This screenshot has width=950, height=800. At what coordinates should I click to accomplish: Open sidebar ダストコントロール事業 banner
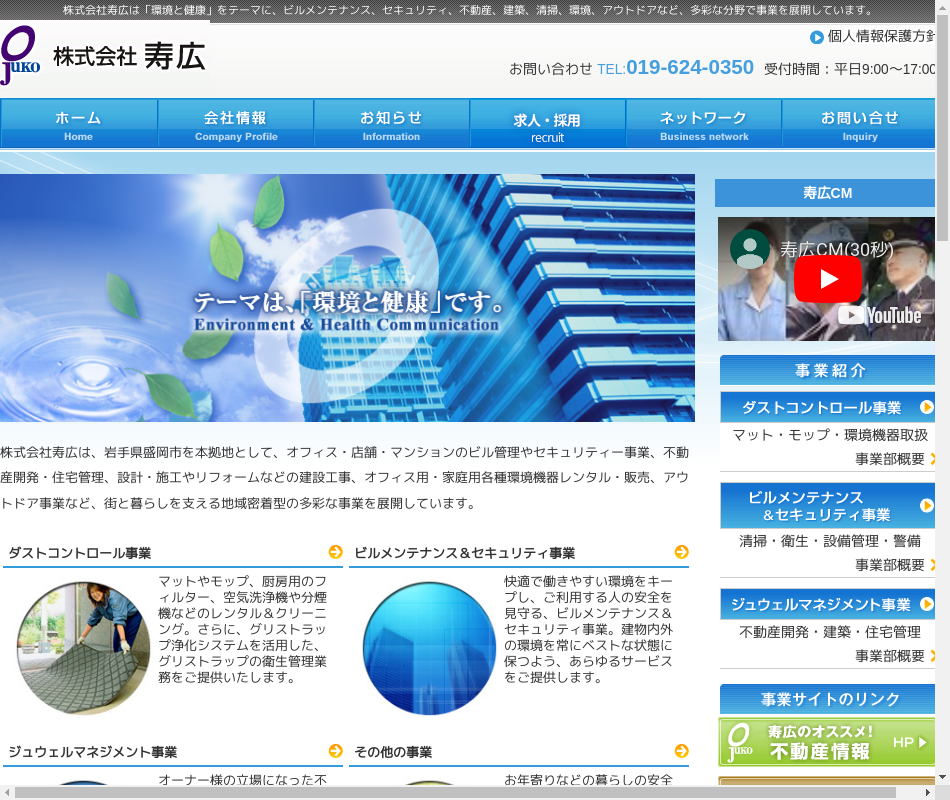coord(828,407)
